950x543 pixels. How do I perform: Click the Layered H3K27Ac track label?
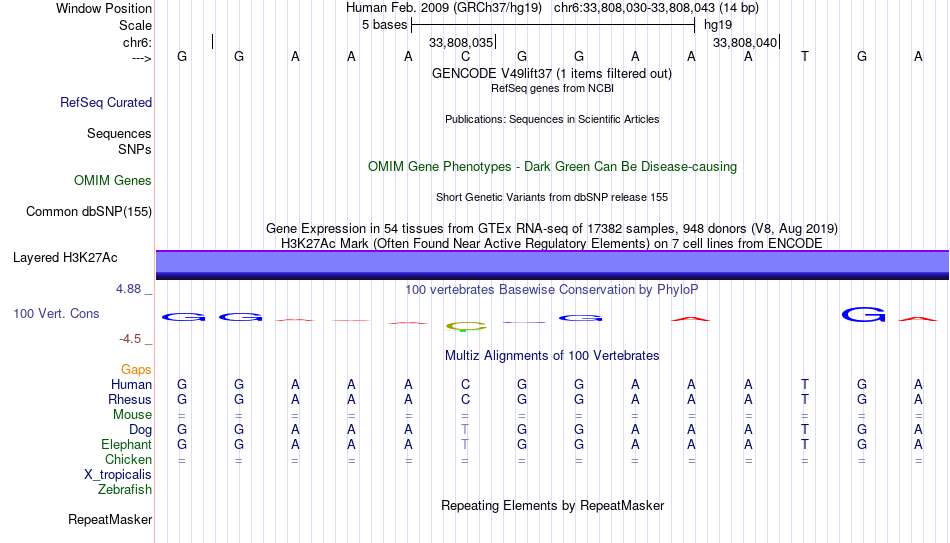[x=65, y=258]
